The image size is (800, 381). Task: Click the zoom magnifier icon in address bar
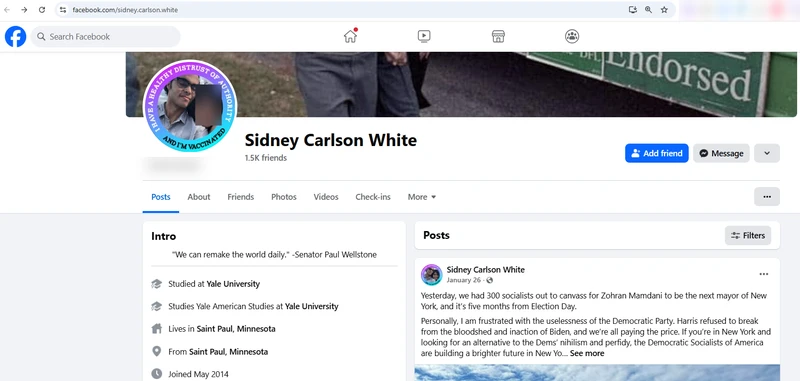click(648, 10)
